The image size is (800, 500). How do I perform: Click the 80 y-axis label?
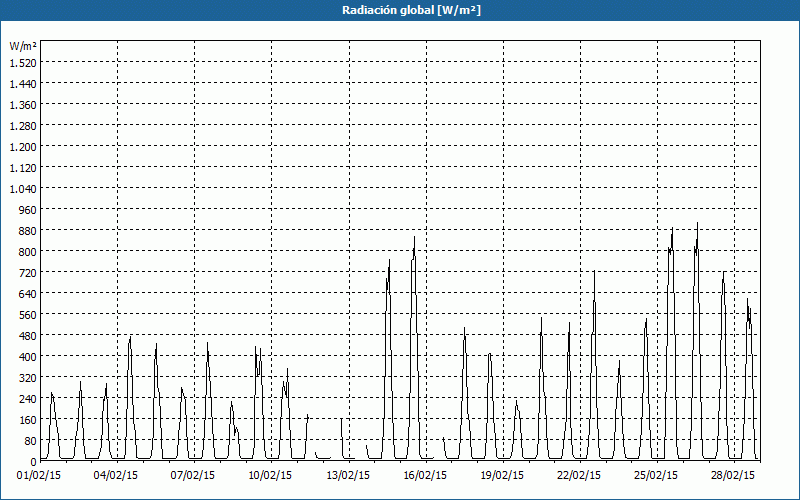tap(31, 441)
